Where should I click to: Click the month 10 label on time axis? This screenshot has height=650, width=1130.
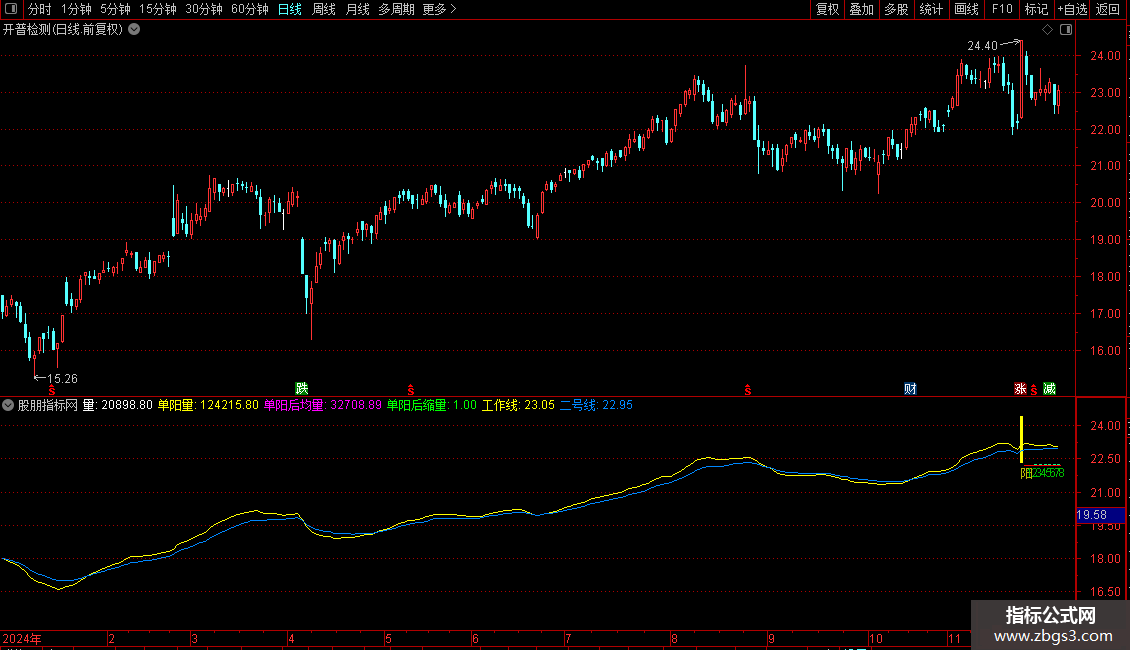click(x=876, y=638)
